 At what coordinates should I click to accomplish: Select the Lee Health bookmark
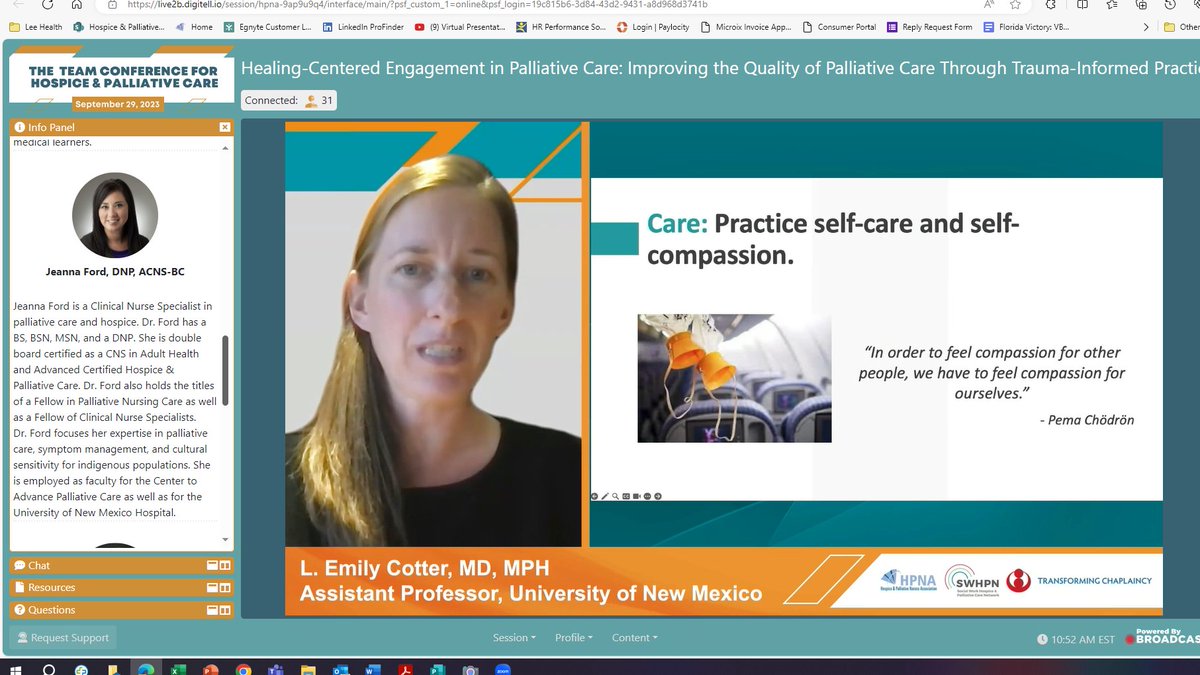[34, 27]
